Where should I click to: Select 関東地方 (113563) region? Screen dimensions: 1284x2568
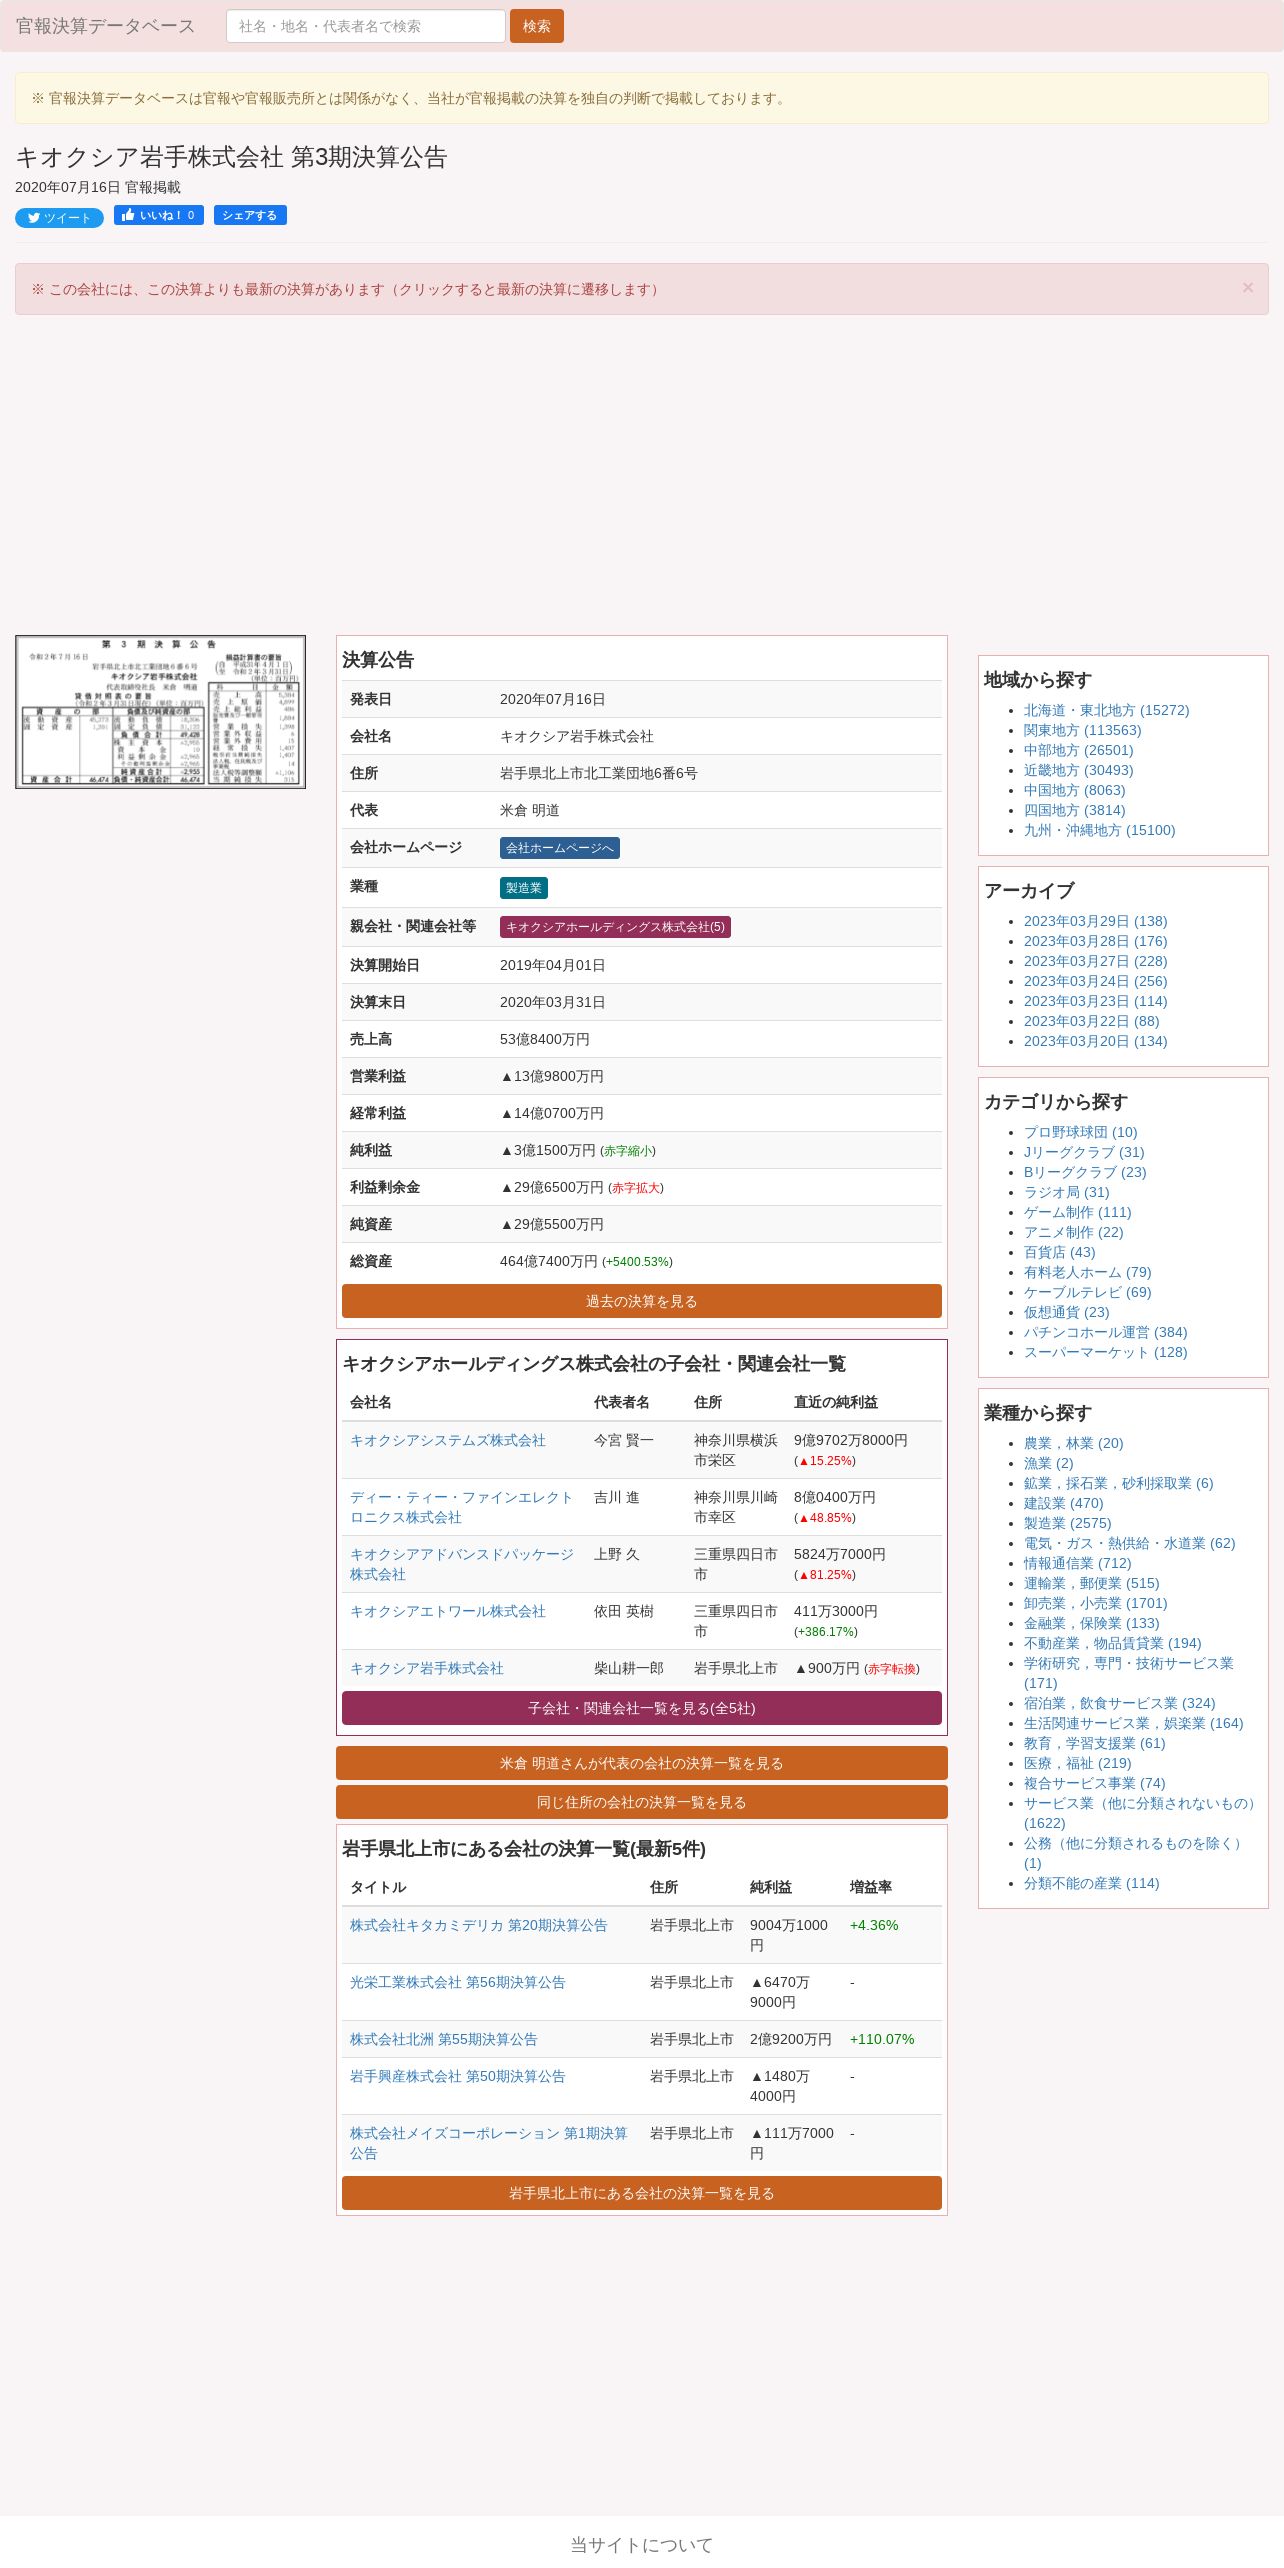tap(1082, 730)
